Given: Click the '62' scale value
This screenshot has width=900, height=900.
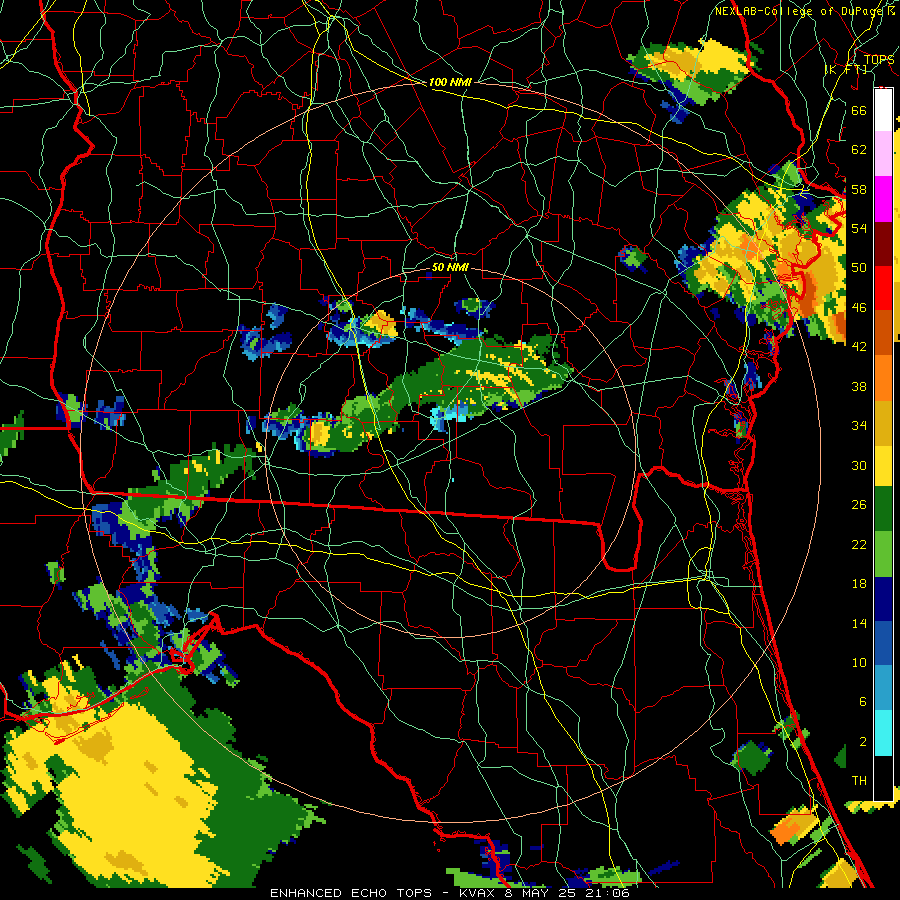Looking at the screenshot, I should coord(859,150).
